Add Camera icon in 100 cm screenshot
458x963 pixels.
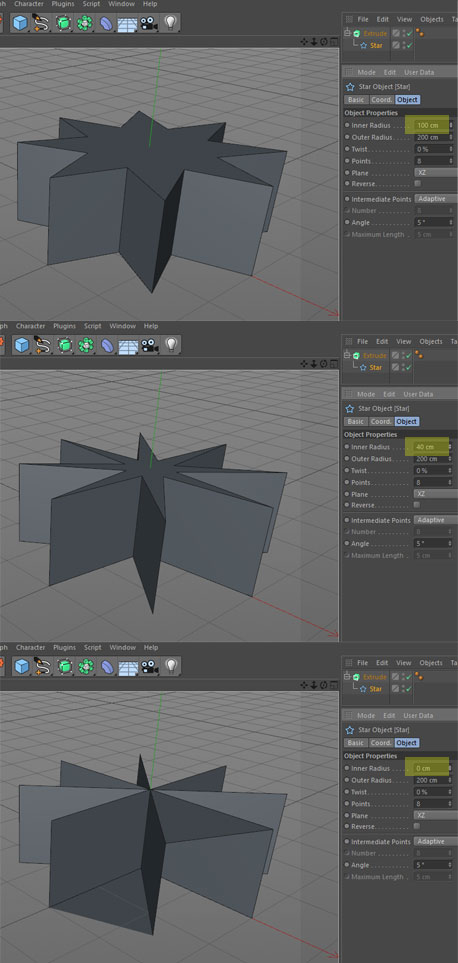(148, 23)
